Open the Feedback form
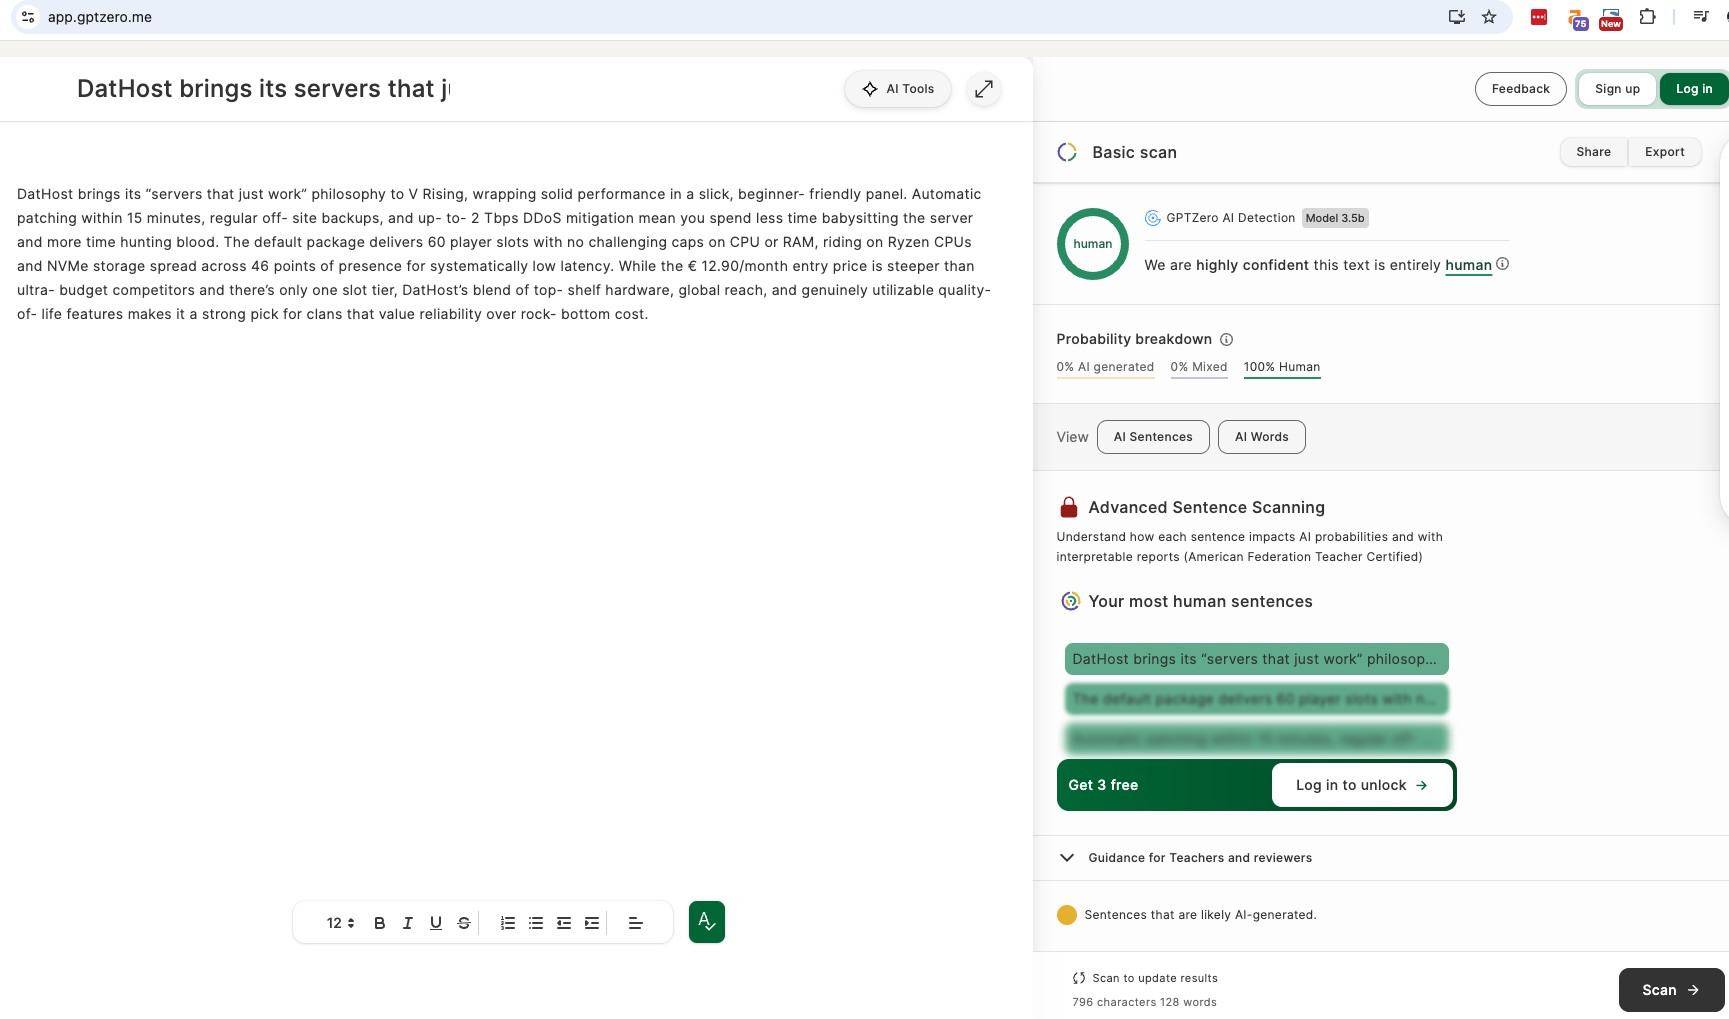This screenshot has height=1019, width=1729. pos(1520,89)
